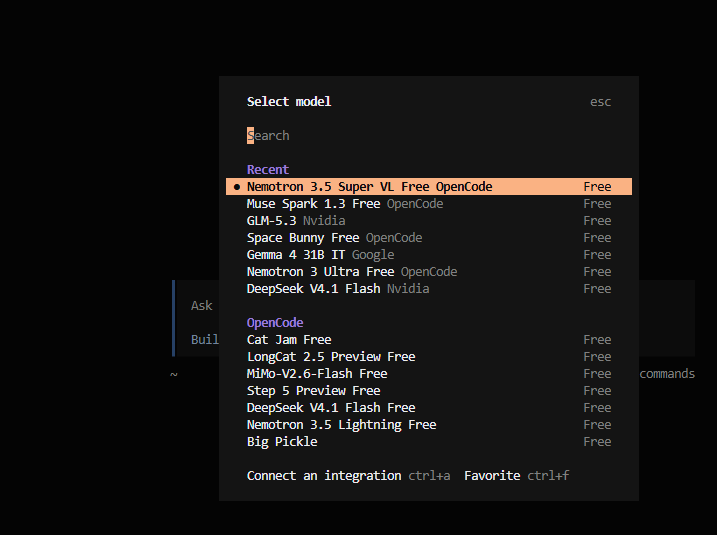717x535 pixels.
Task: Click the Recent section header
Action: coord(268,170)
